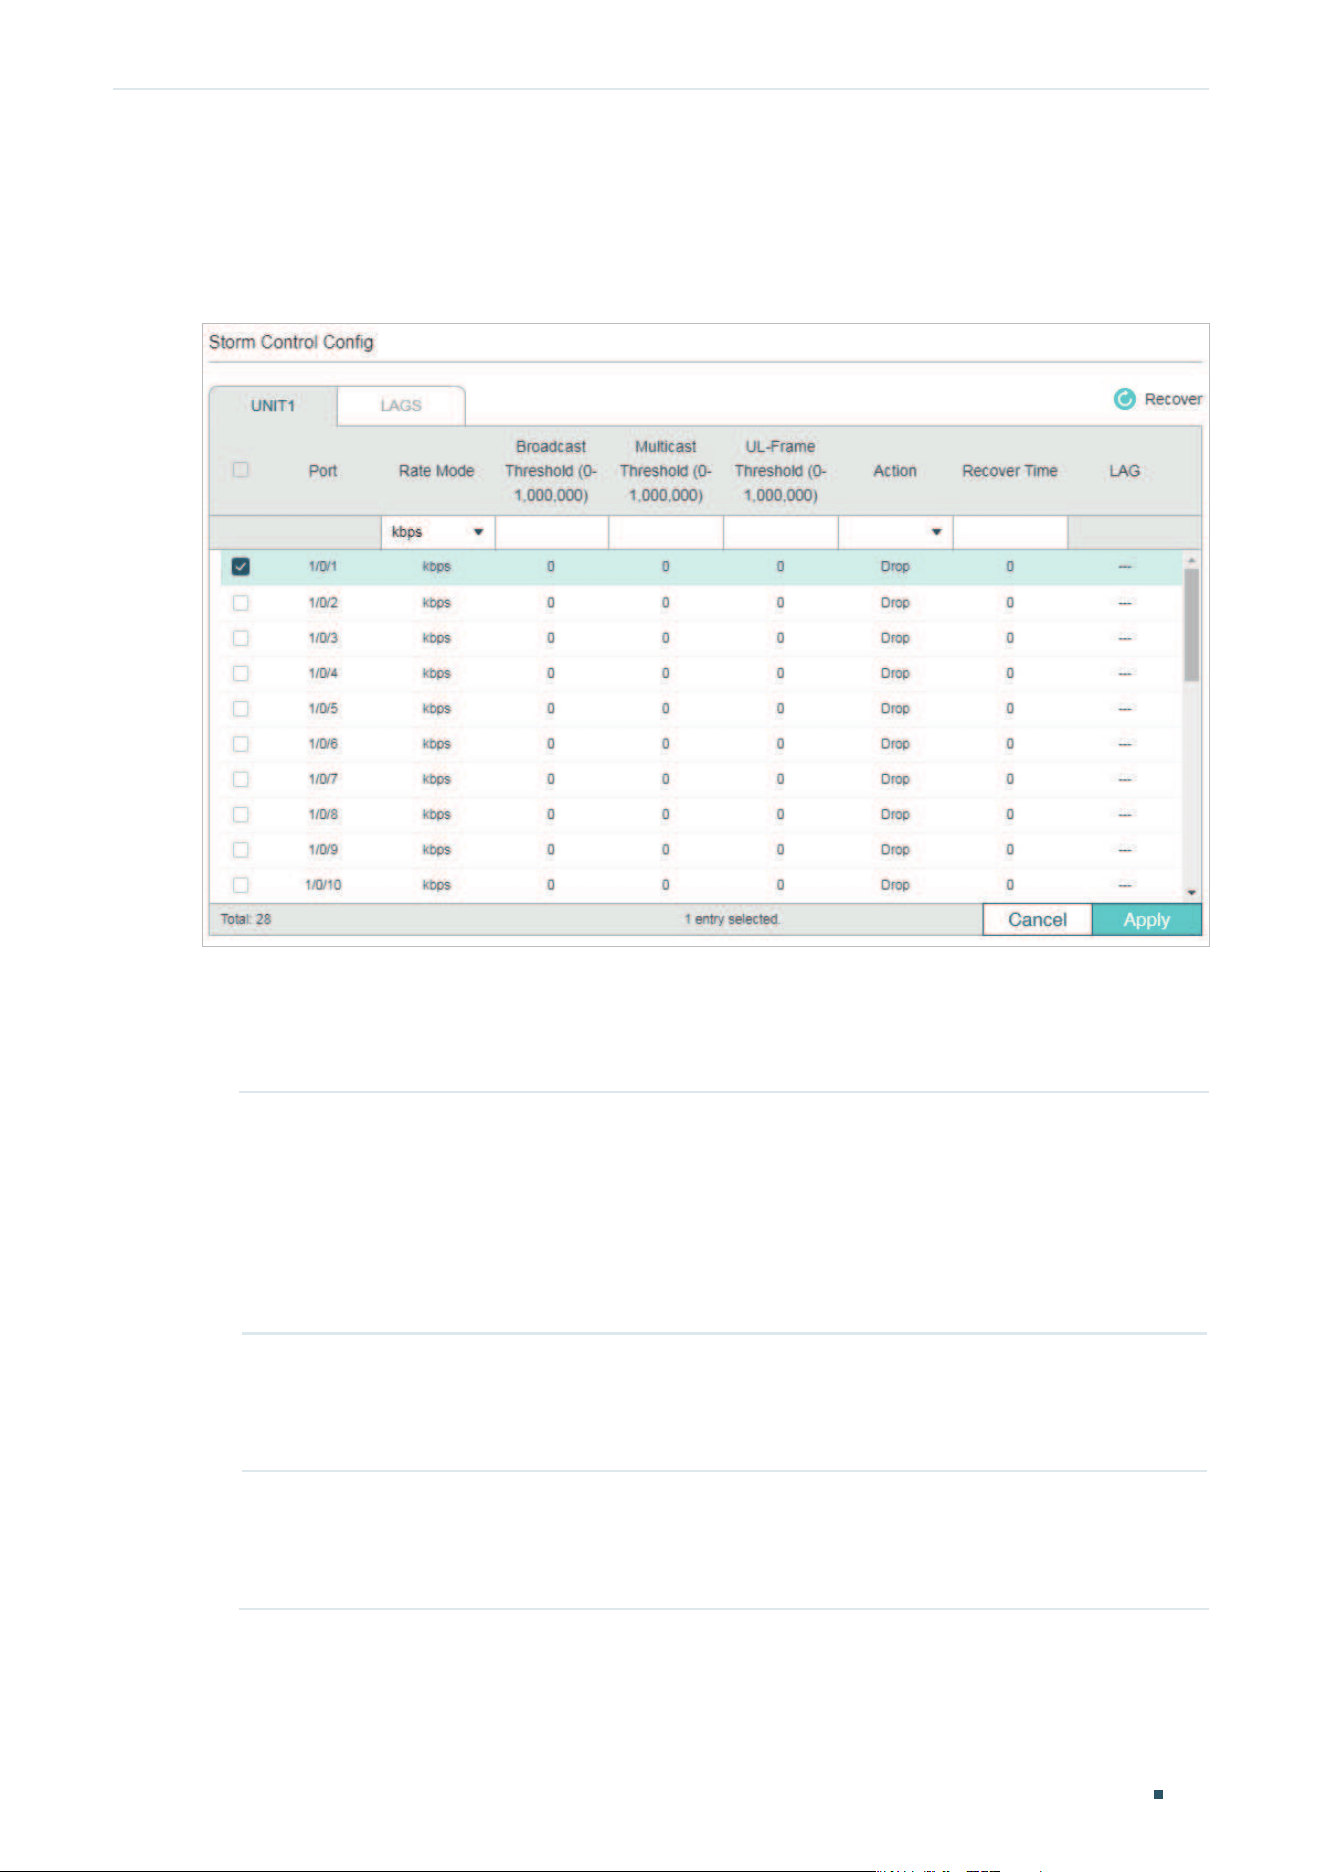Check the checkbox for port 1/0/3

[240, 638]
